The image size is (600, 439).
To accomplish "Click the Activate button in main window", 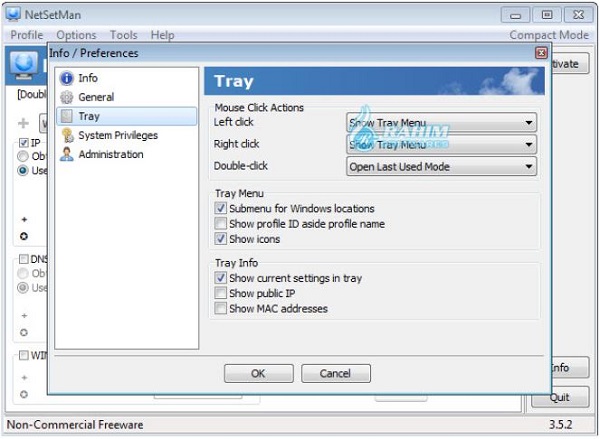I will click(570, 64).
